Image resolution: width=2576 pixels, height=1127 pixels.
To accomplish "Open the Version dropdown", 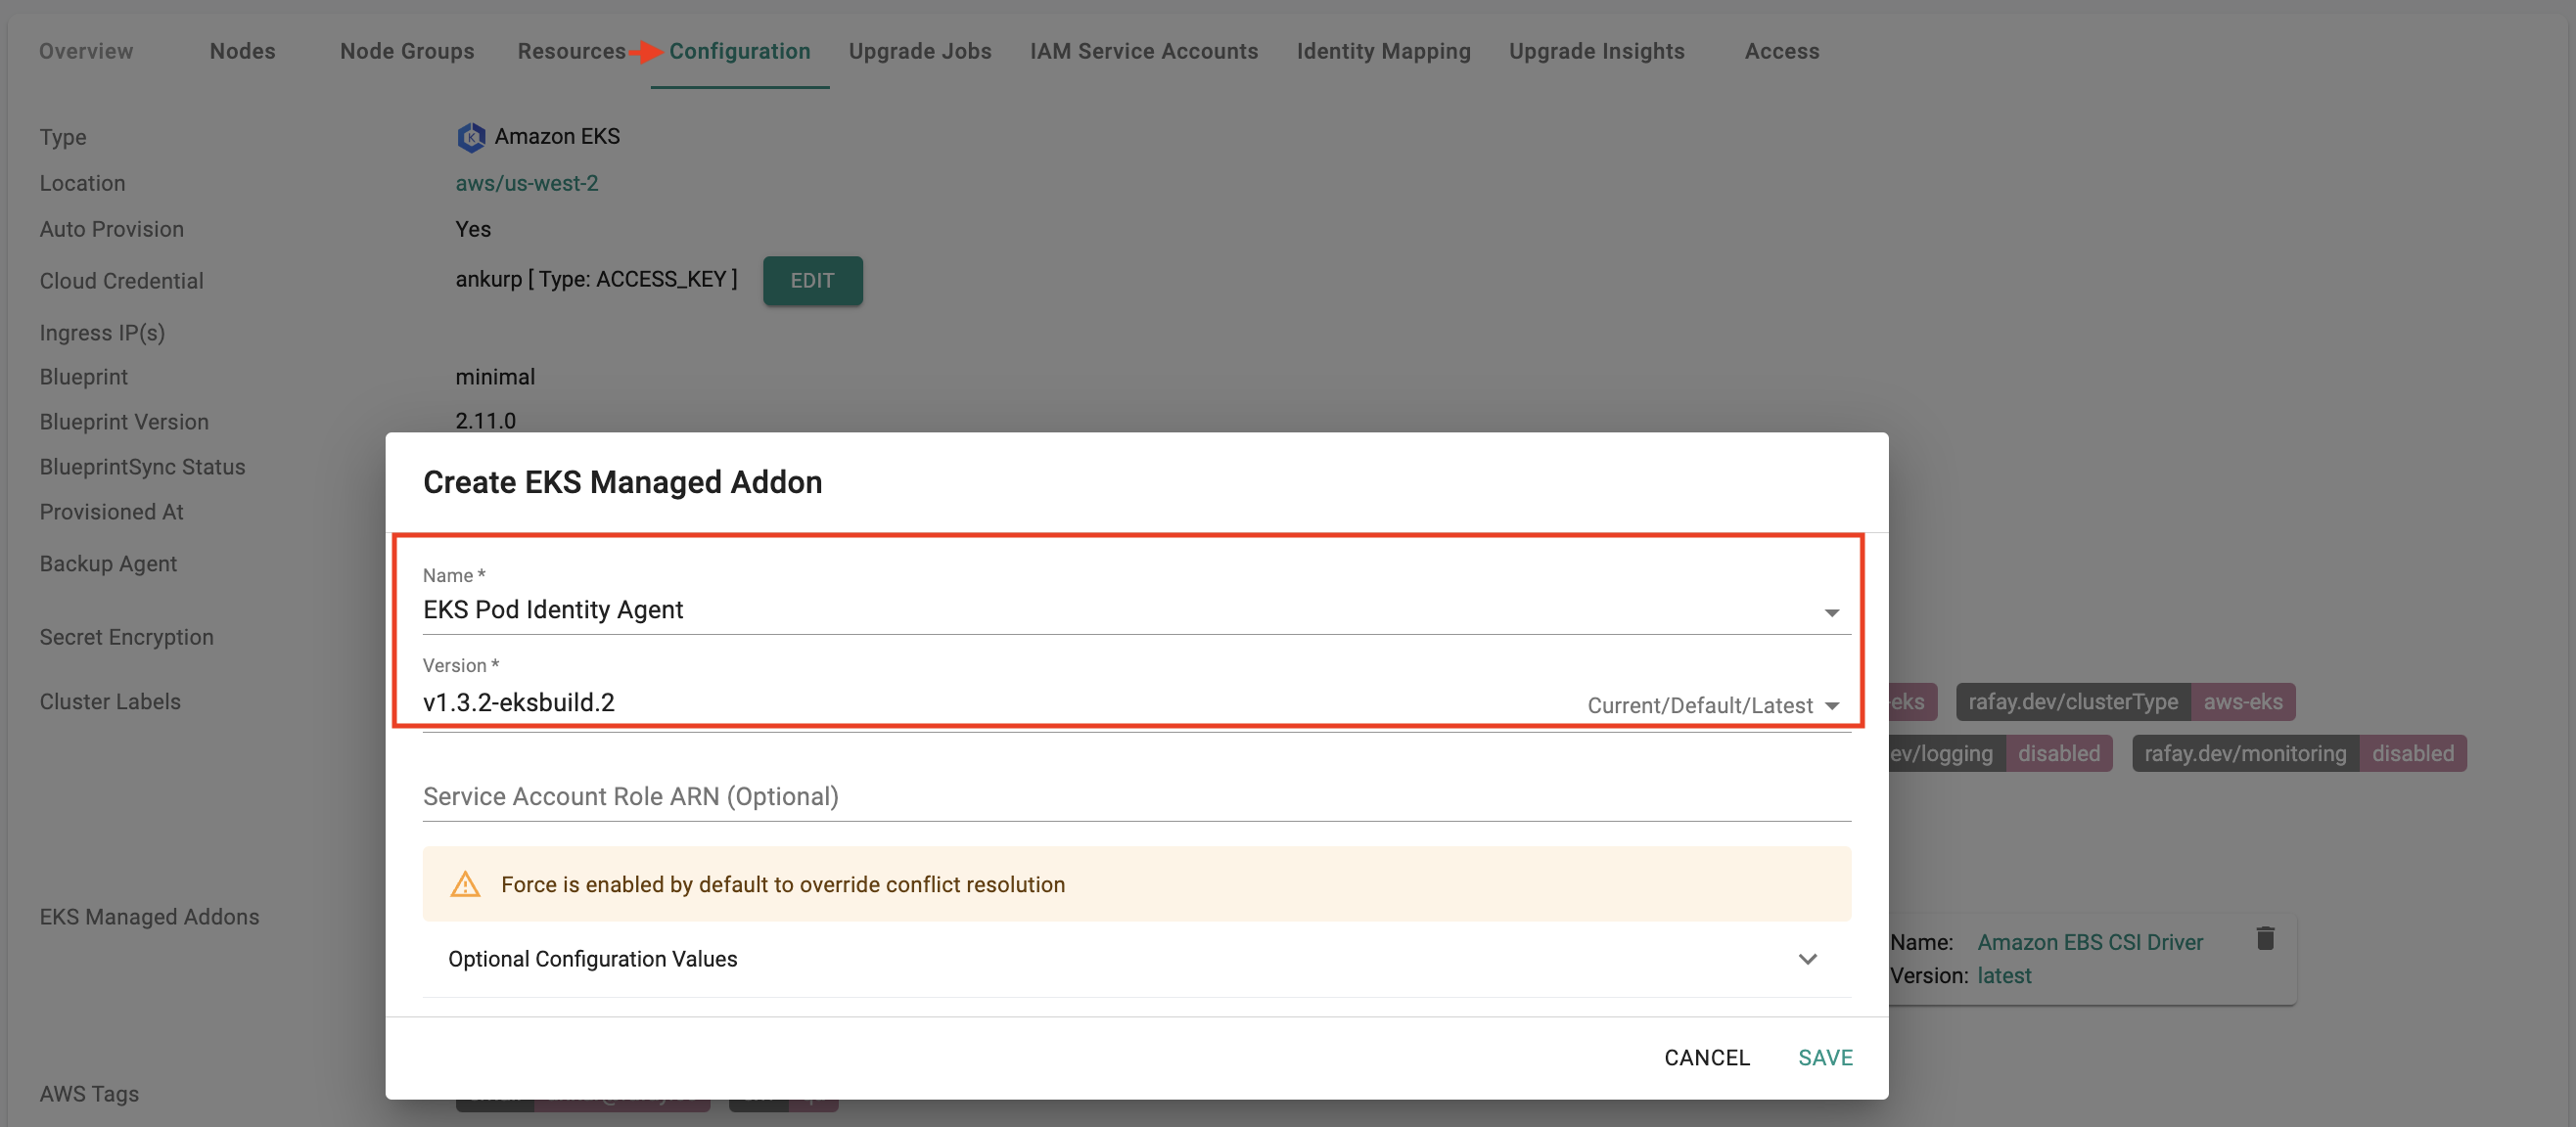I will click(1136, 703).
